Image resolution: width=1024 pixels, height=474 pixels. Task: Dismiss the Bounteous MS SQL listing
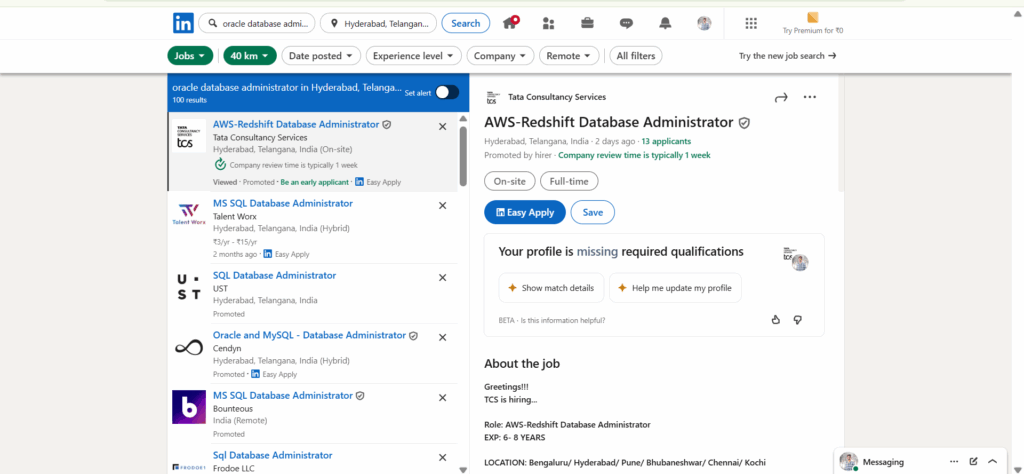click(x=442, y=398)
